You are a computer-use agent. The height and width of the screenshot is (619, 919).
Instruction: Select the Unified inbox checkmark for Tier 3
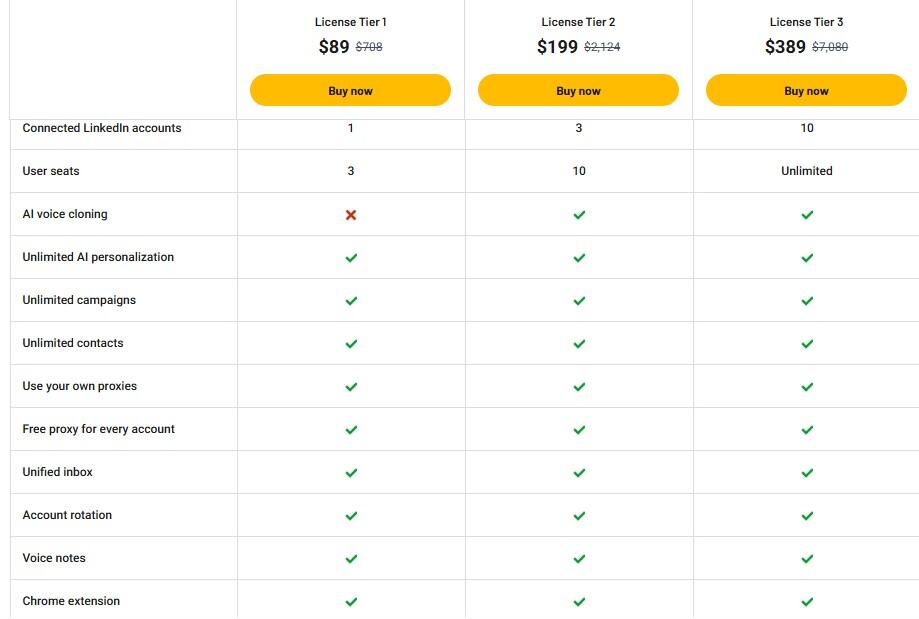coord(806,472)
